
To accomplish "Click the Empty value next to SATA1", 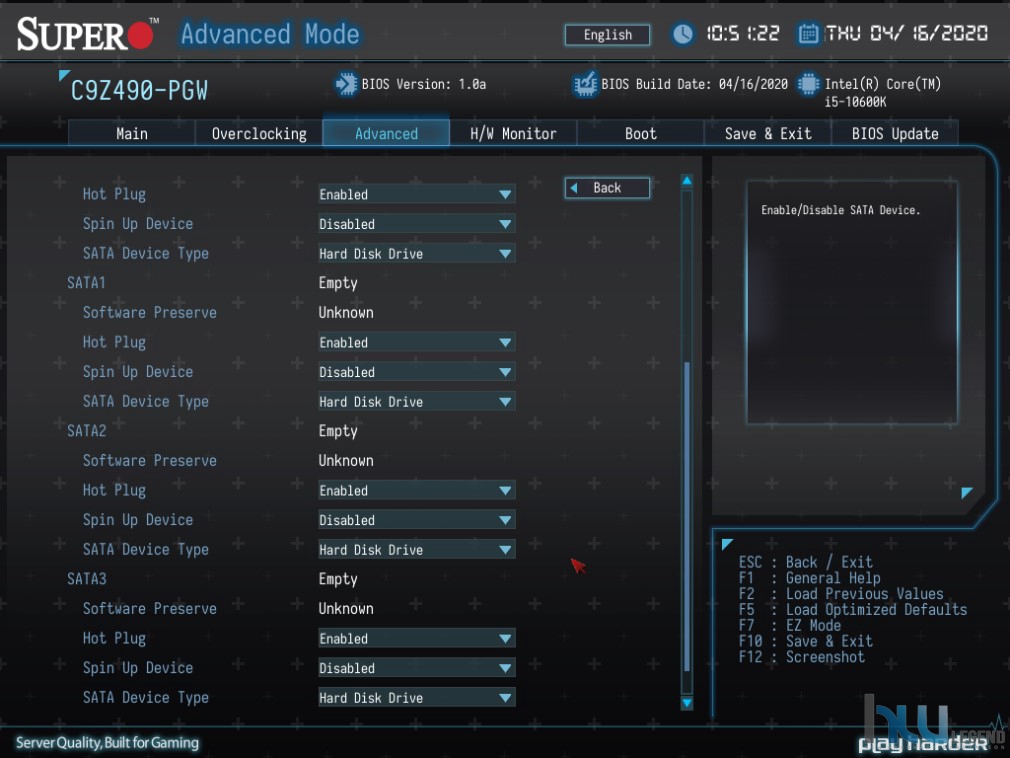I will coord(338,284).
